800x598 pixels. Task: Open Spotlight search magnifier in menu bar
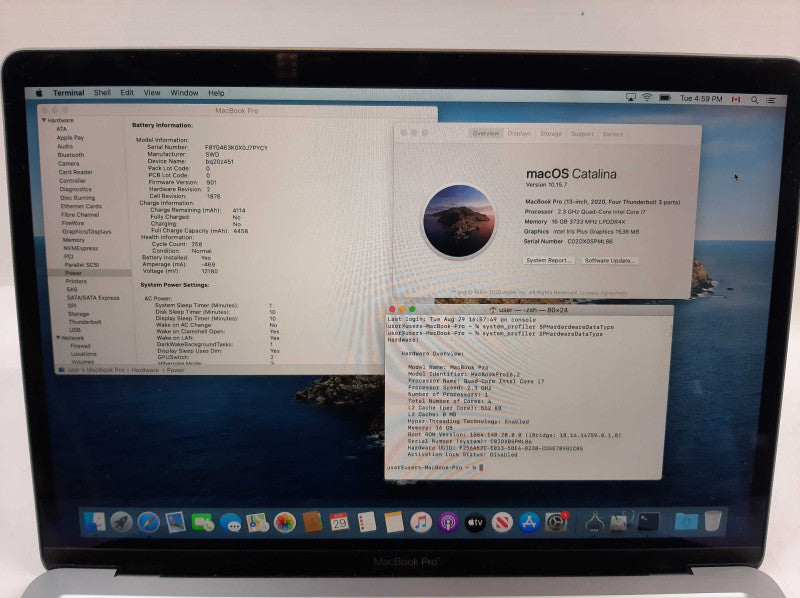(754, 100)
